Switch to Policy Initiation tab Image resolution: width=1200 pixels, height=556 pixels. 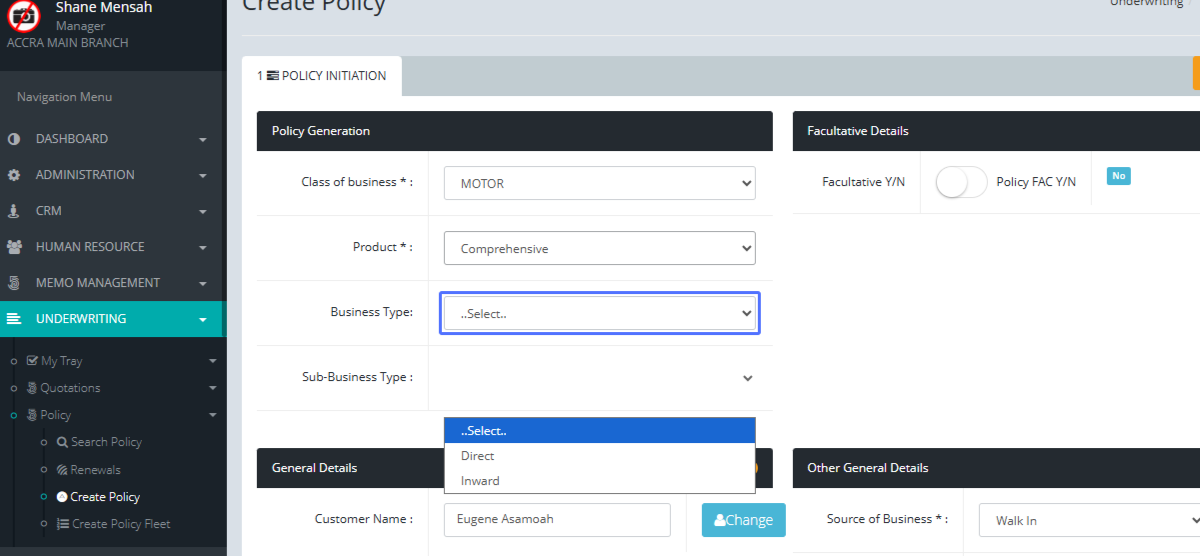pyautogui.click(x=321, y=76)
